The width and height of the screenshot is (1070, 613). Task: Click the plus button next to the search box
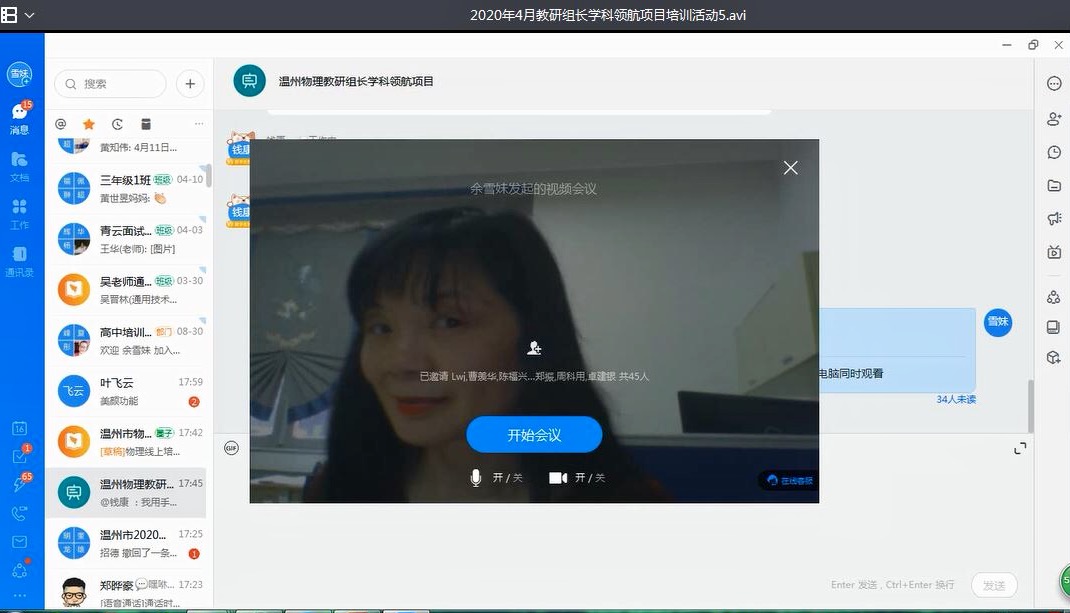point(190,84)
